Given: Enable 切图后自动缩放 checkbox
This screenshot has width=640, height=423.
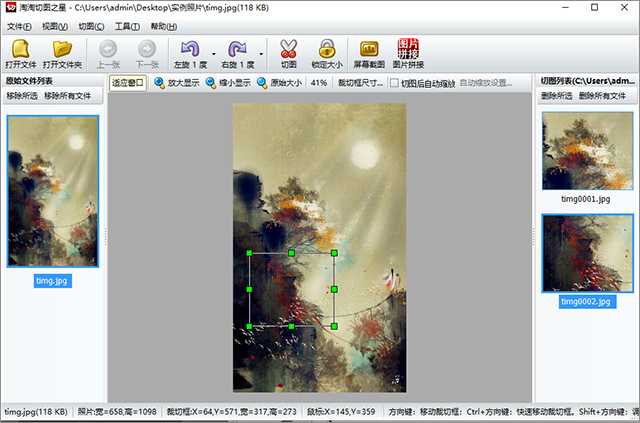Looking at the screenshot, I should pos(394,83).
